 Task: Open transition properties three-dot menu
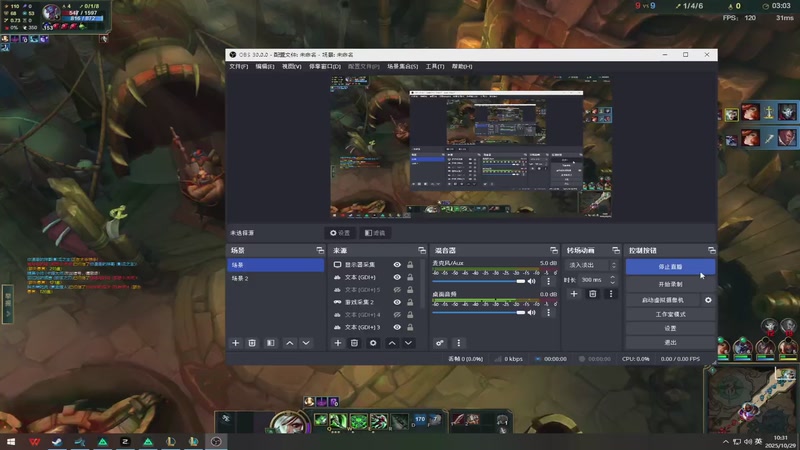[x=611, y=294]
